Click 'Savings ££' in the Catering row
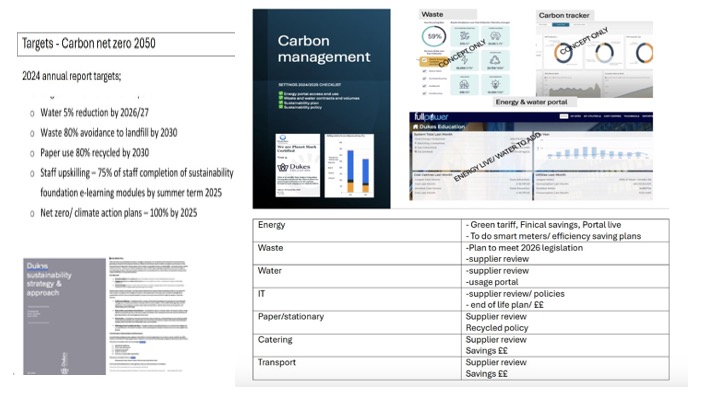Screen dimensions: 720x405 [486, 351]
